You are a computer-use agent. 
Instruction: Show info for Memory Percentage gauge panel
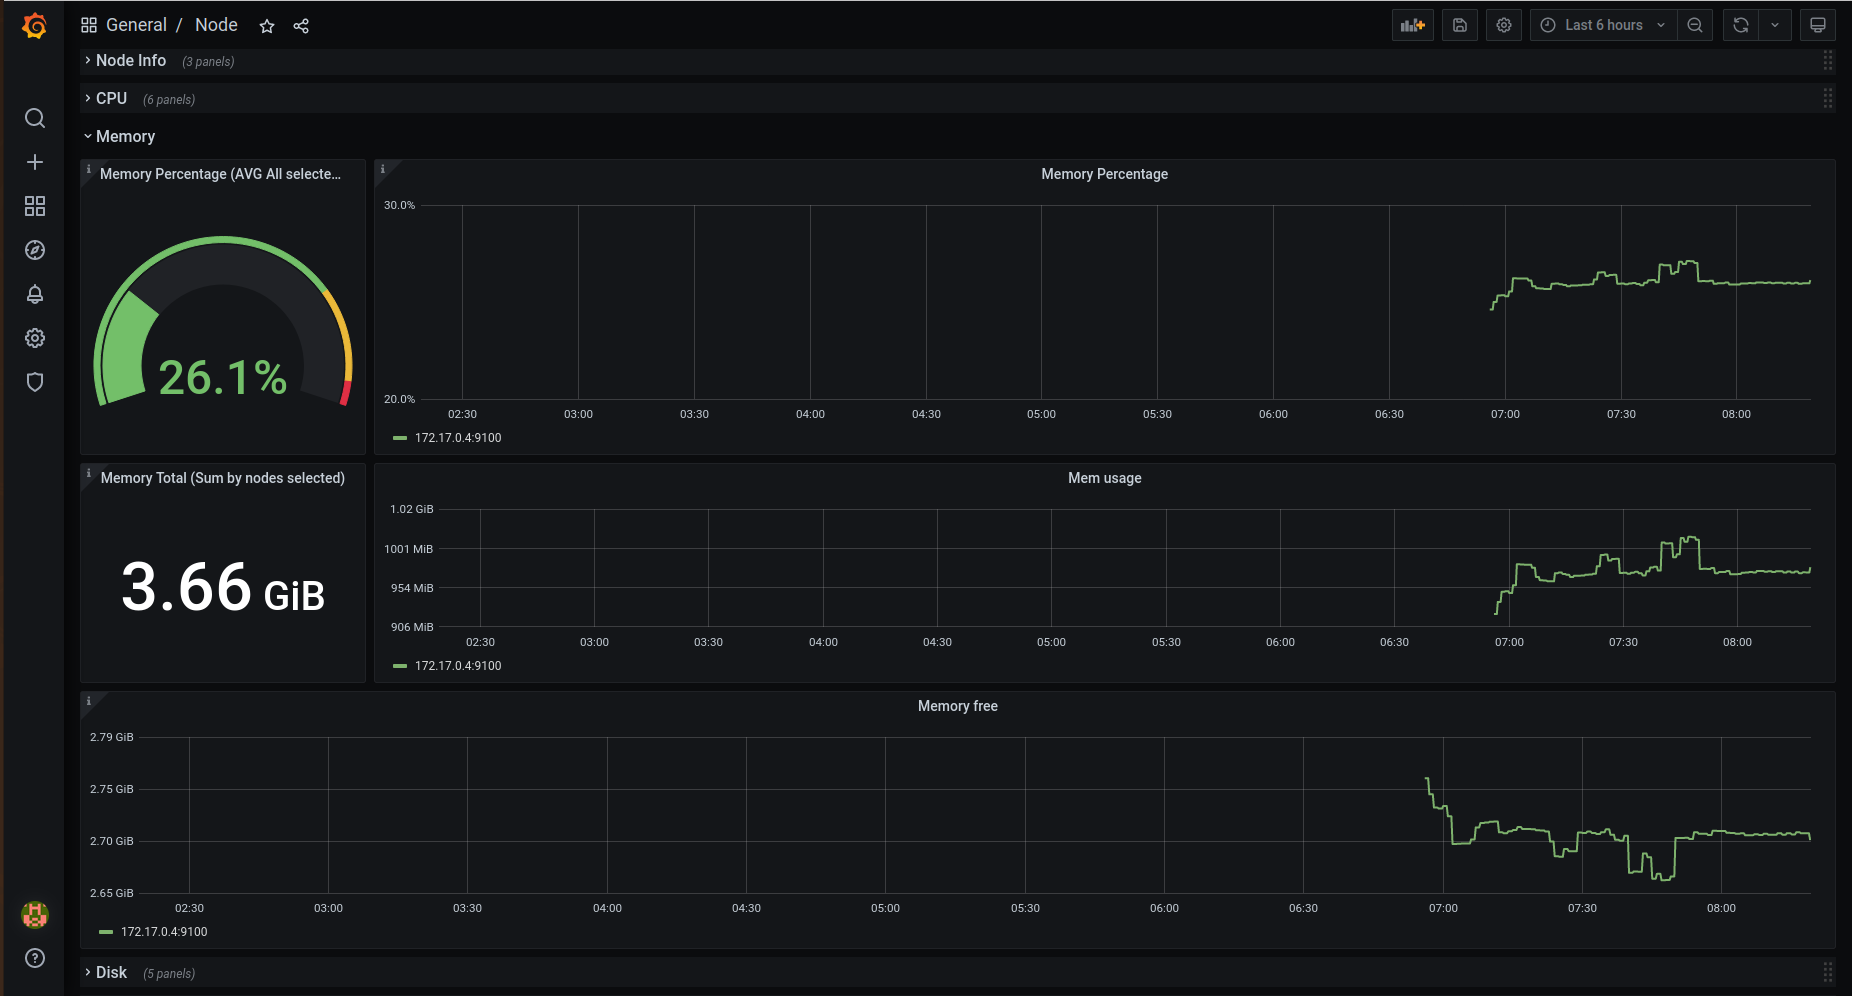click(x=89, y=169)
